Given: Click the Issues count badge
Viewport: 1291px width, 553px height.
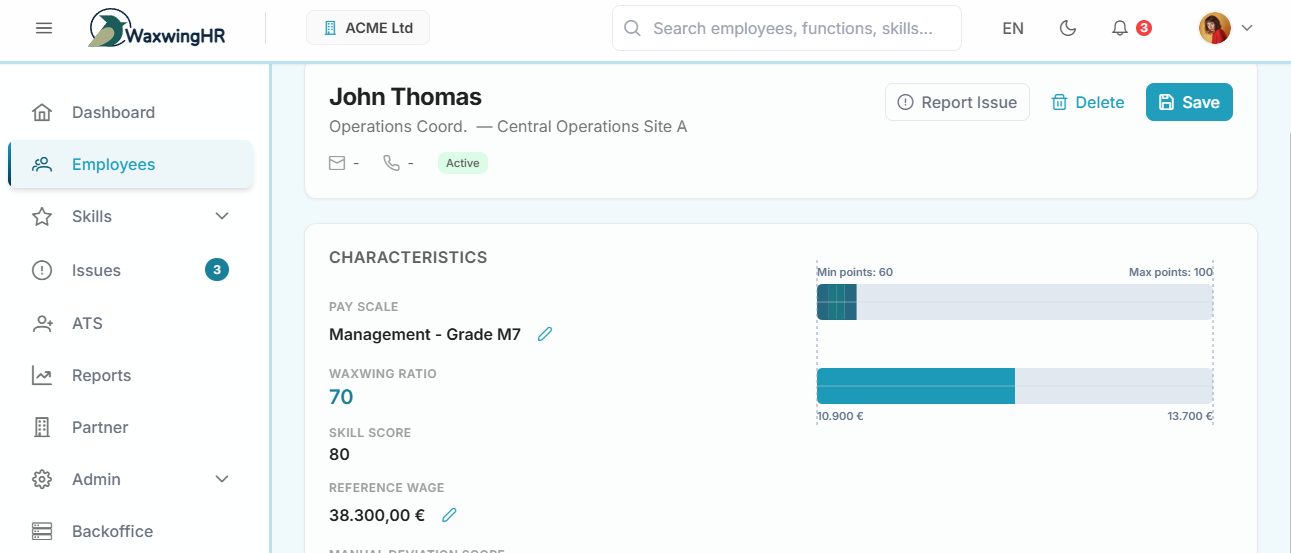Looking at the screenshot, I should tap(217, 269).
